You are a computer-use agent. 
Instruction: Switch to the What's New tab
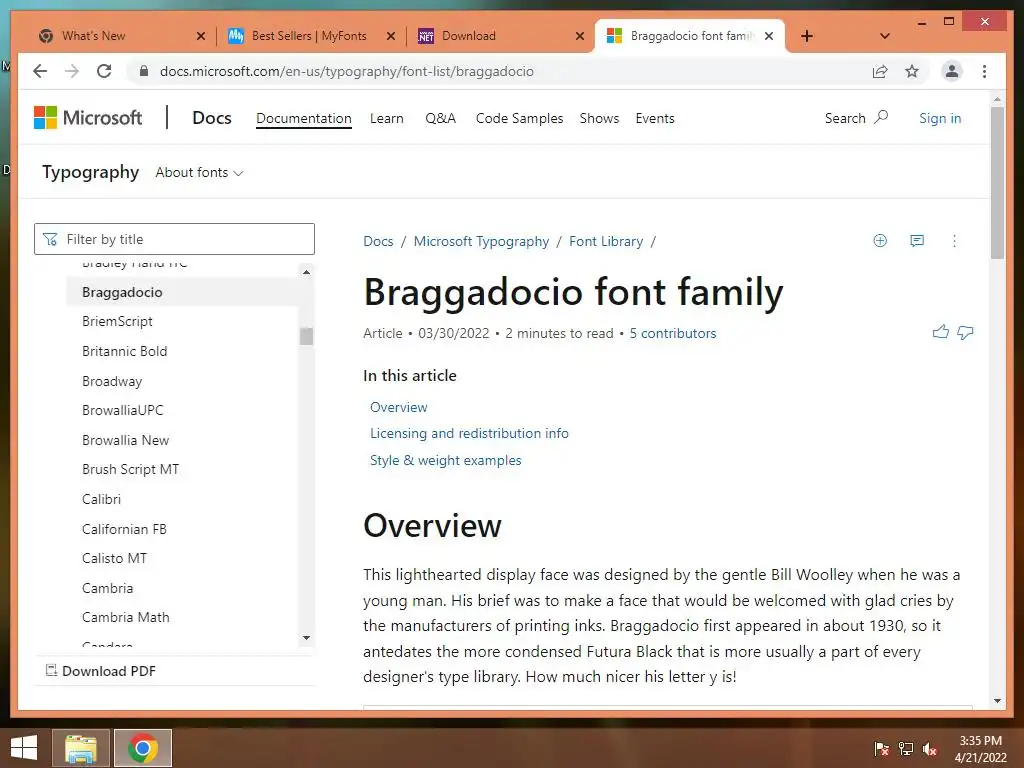pyautogui.click(x=118, y=36)
